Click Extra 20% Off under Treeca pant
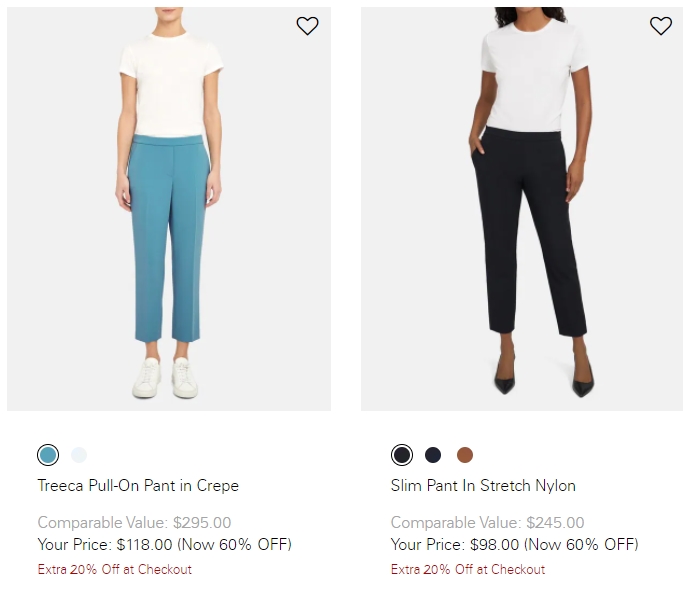The image size is (683, 589). 115,569
